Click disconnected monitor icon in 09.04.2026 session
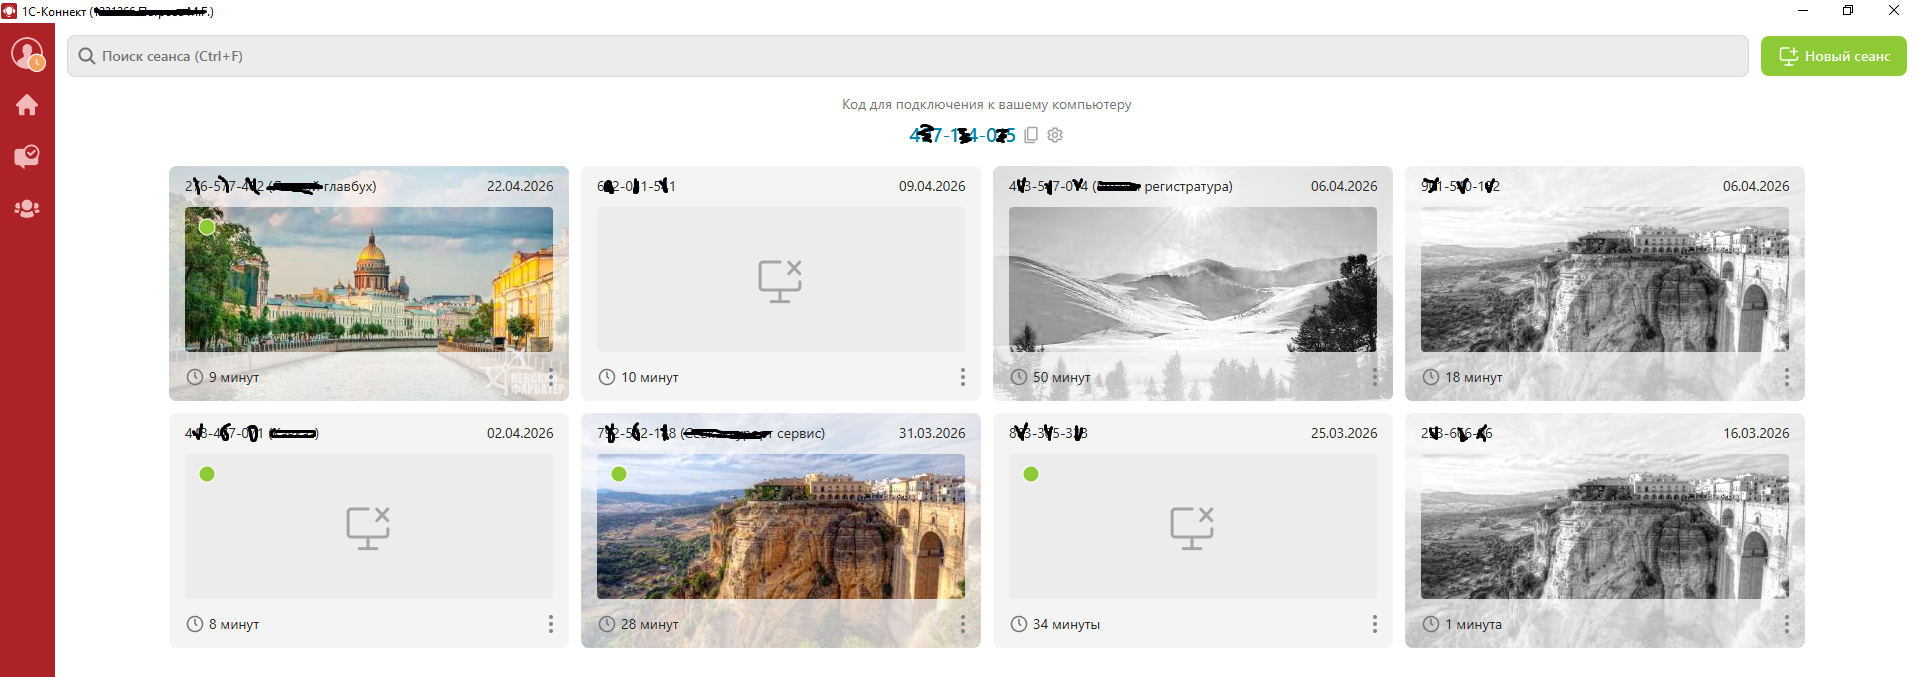The width and height of the screenshot is (1914, 677). tap(780, 281)
